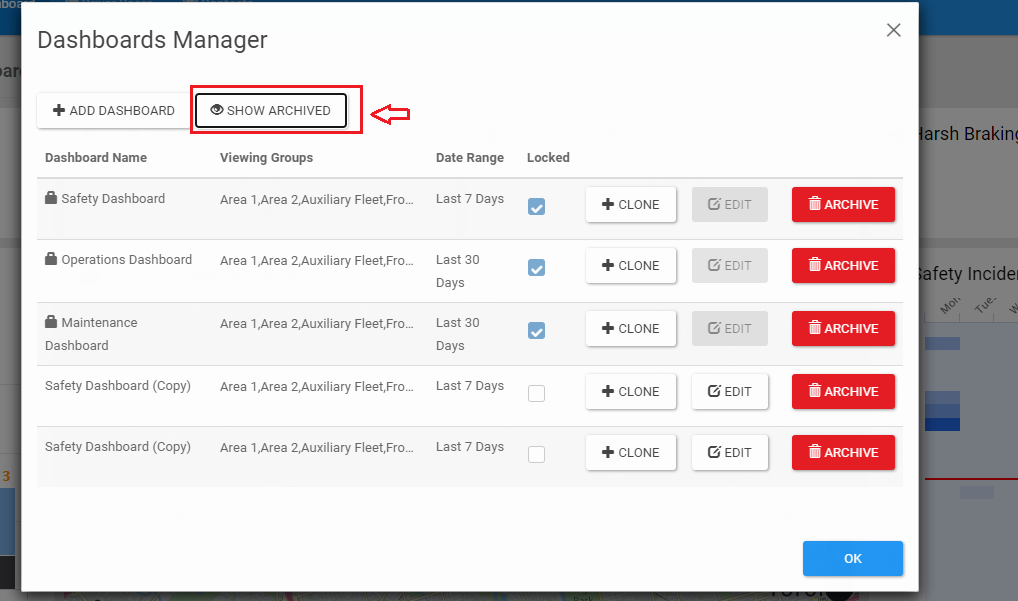Show archived dashboards
The image size is (1018, 601).
271,110
